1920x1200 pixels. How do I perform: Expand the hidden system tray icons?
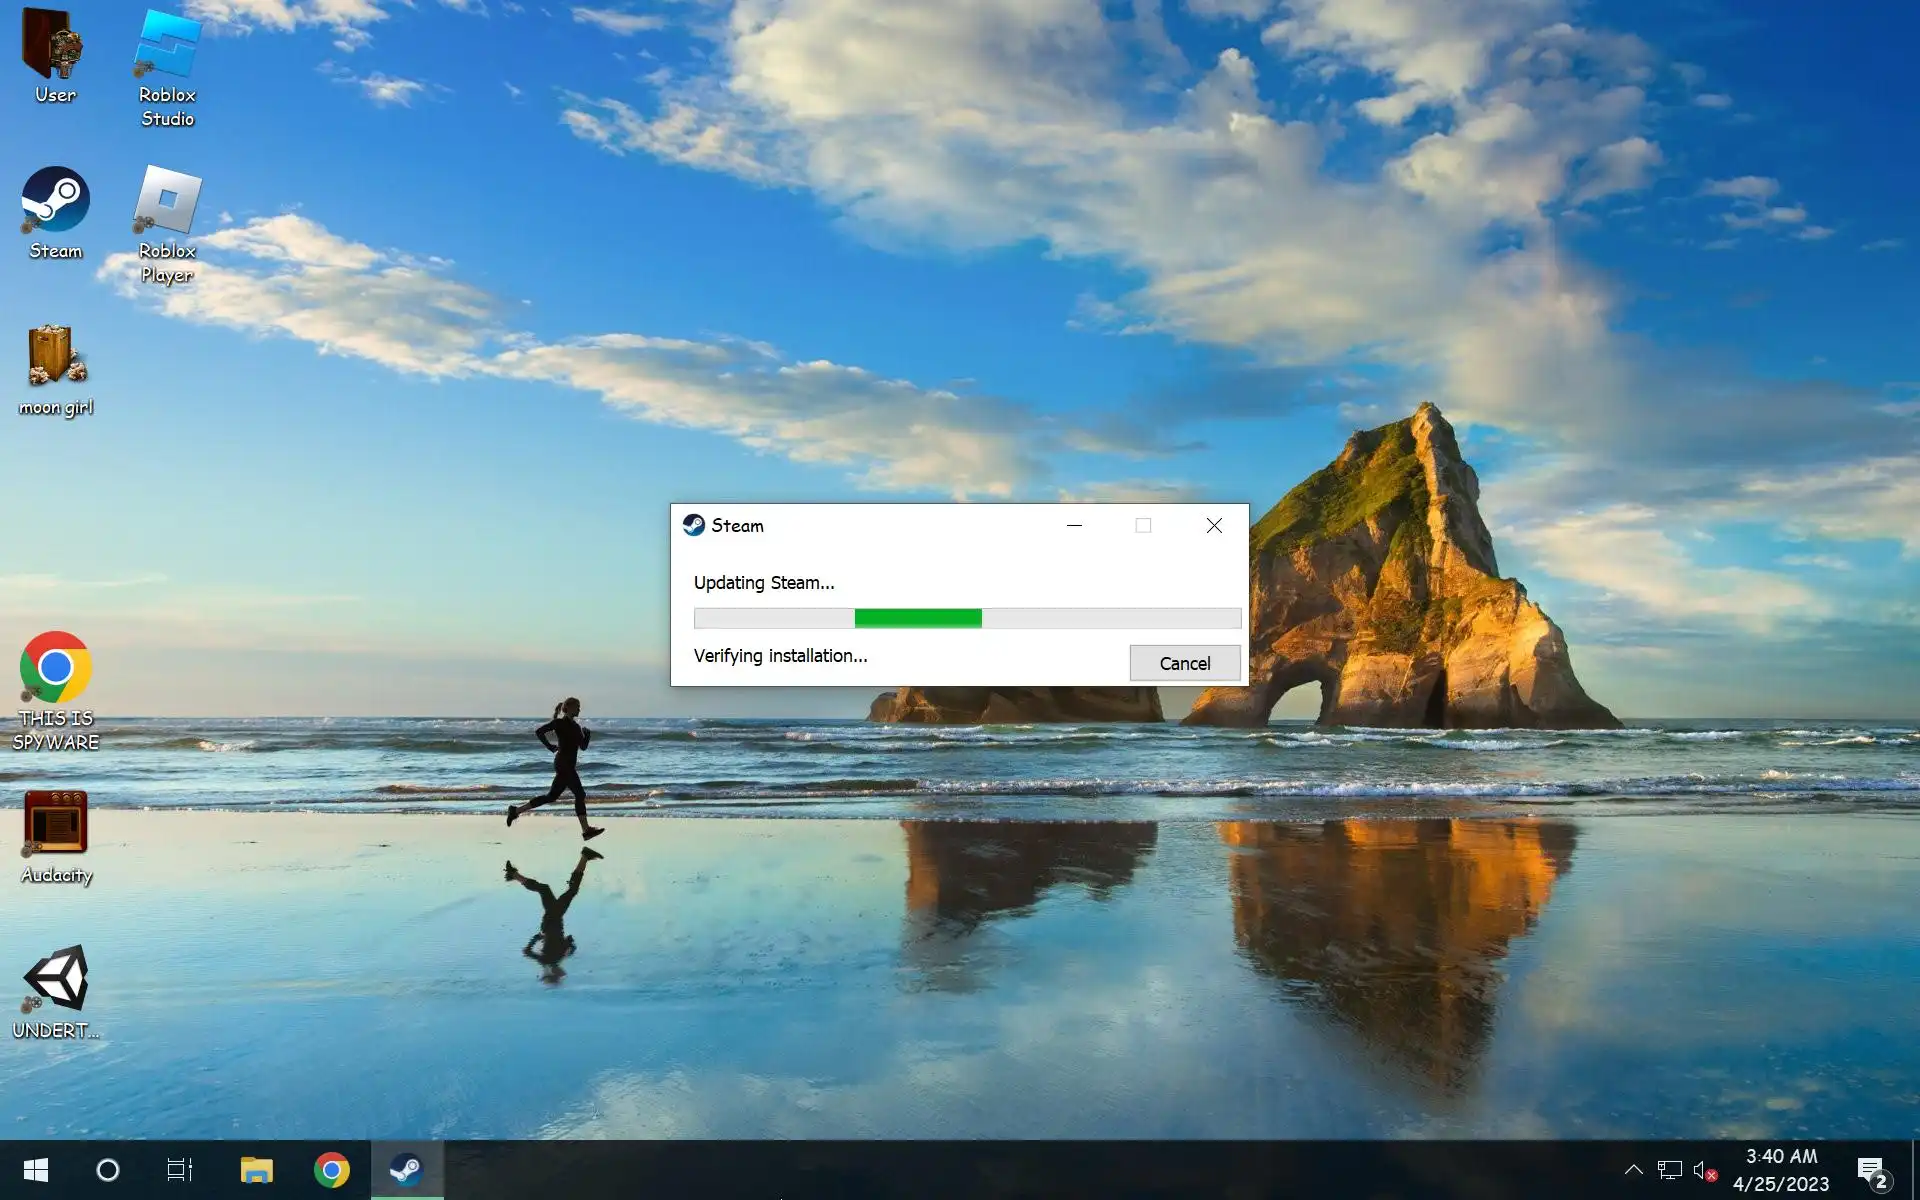[1633, 1170]
